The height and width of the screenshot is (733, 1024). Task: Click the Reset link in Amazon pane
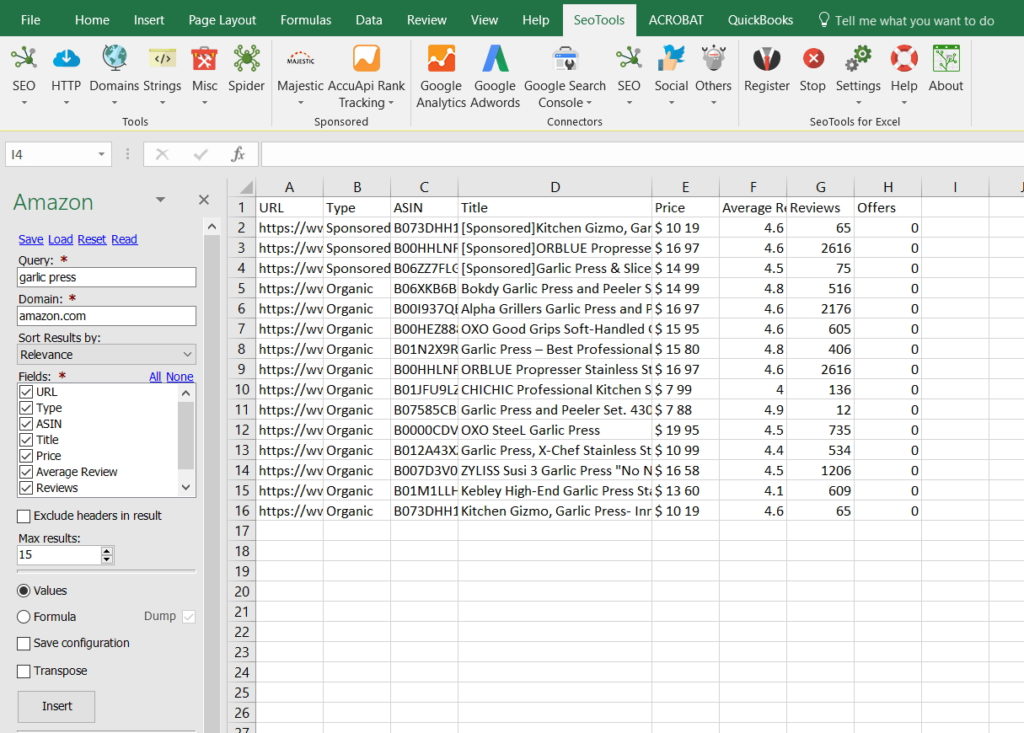[x=91, y=240]
